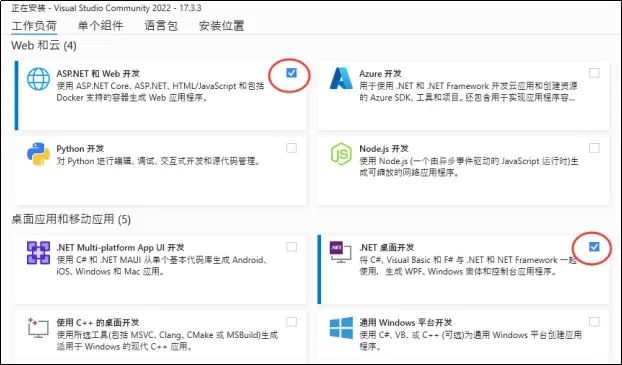Enable the C++ desktop development checkbox

291,322
